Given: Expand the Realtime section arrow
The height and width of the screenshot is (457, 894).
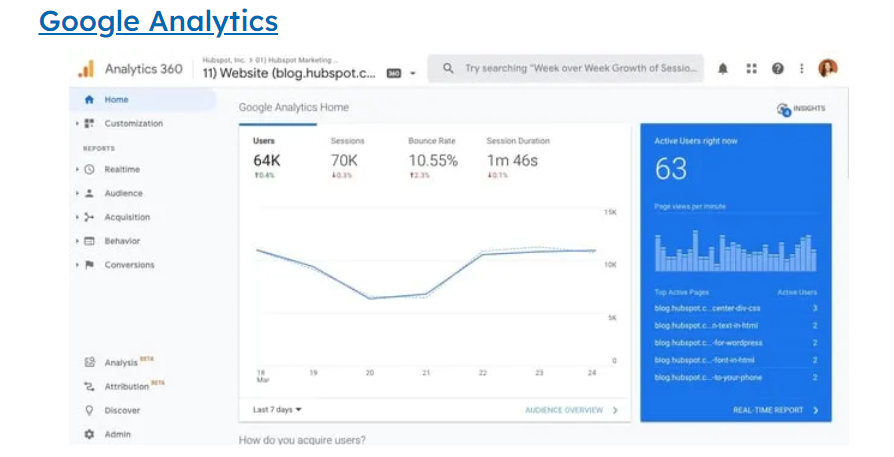Looking at the screenshot, I should coord(77,170).
